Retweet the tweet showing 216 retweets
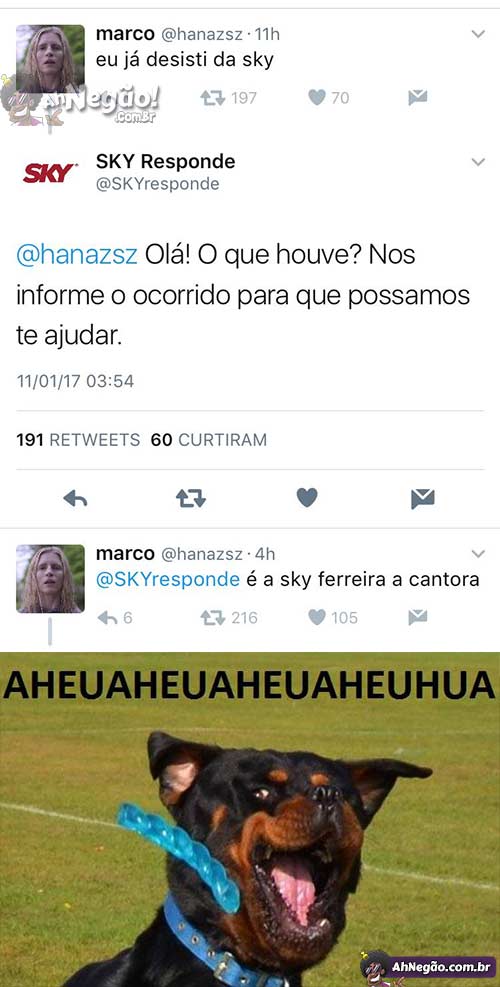This screenshot has width=500, height=987. (x=213, y=618)
